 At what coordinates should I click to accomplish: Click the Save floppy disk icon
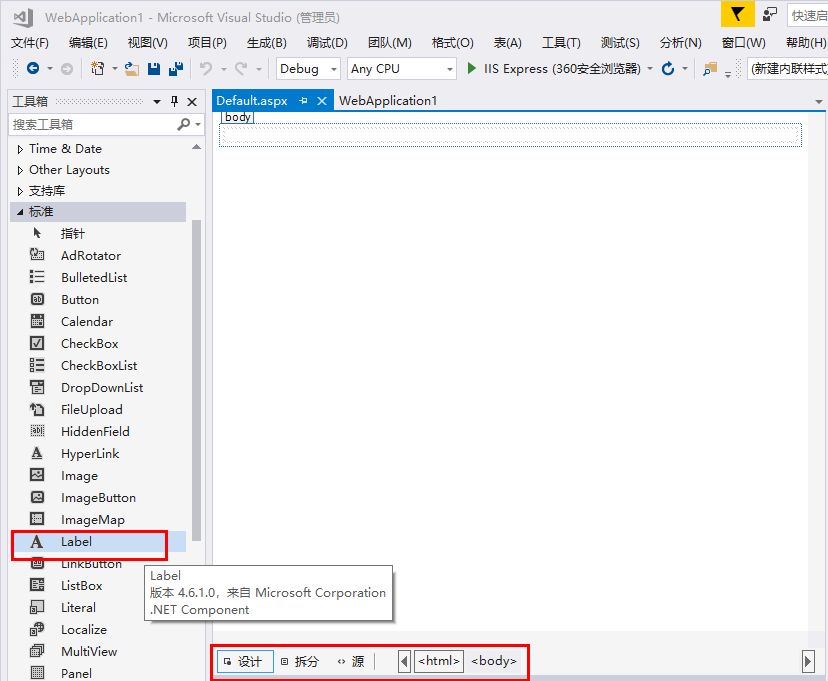click(154, 69)
